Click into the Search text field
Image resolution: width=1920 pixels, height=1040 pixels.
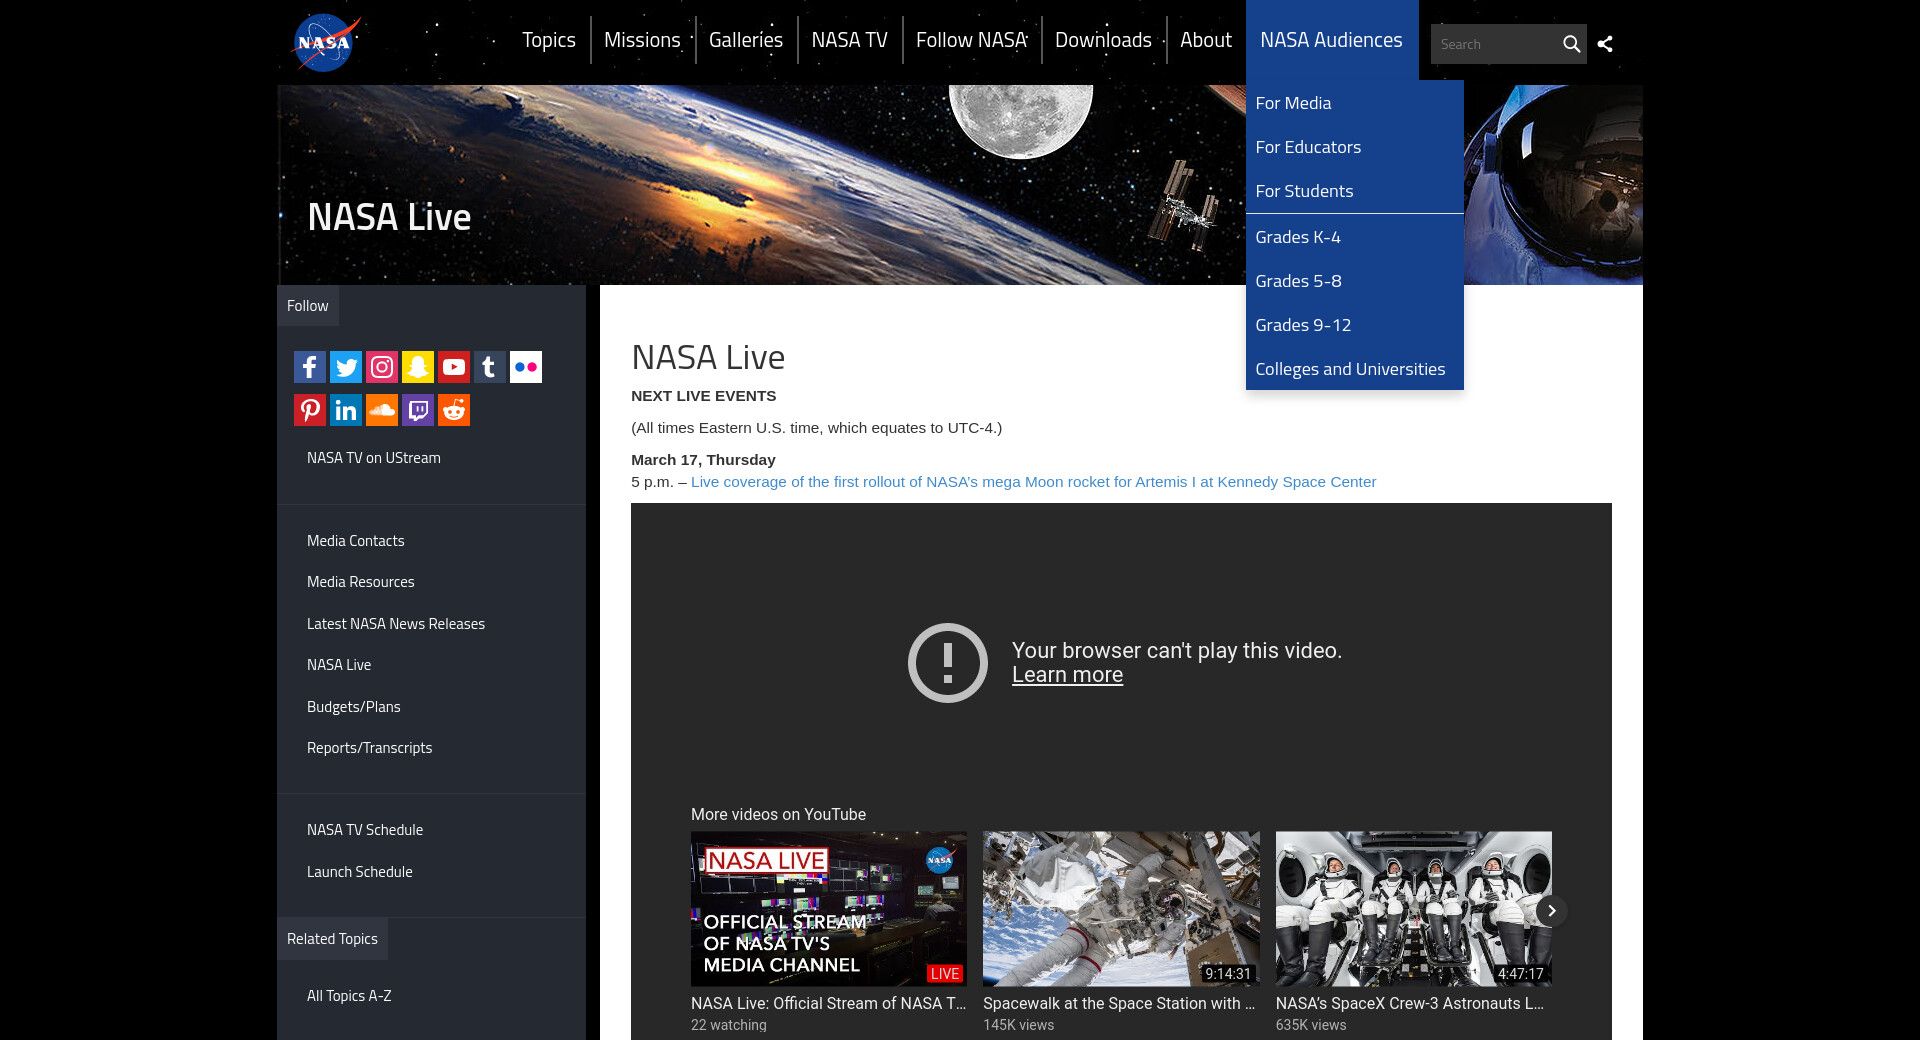(1494, 44)
